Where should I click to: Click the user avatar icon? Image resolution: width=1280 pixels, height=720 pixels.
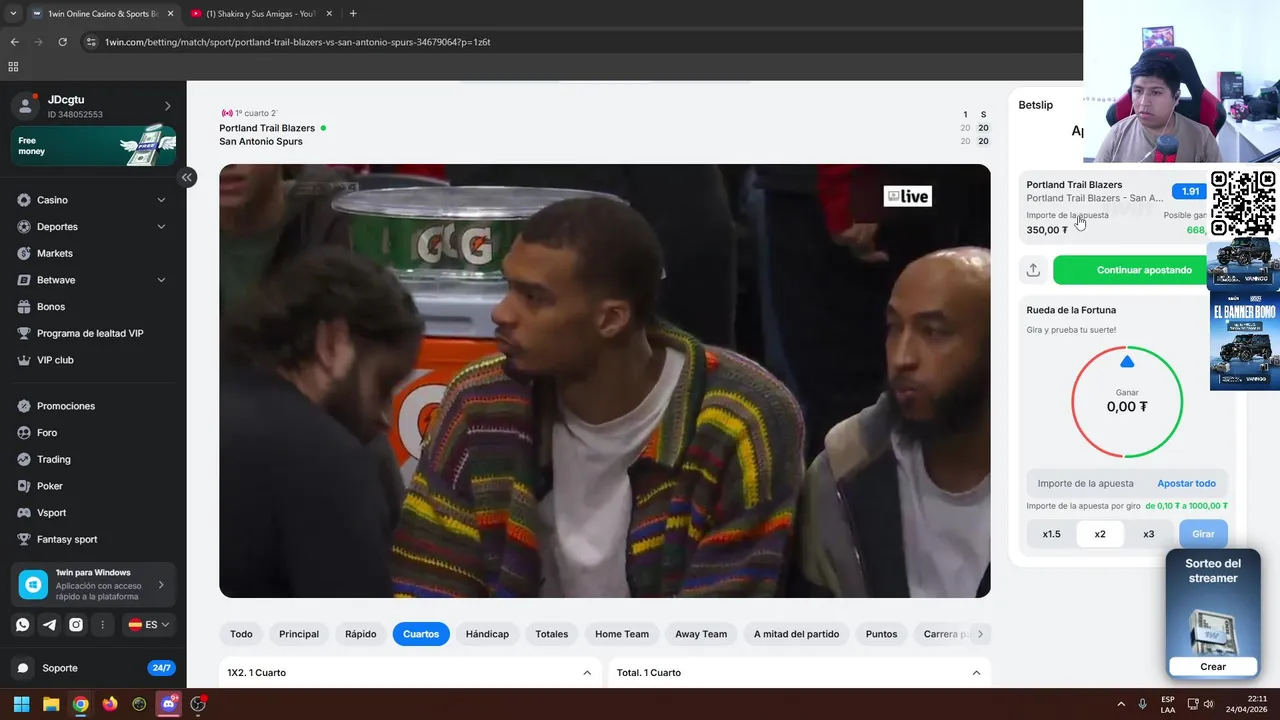tap(28, 106)
